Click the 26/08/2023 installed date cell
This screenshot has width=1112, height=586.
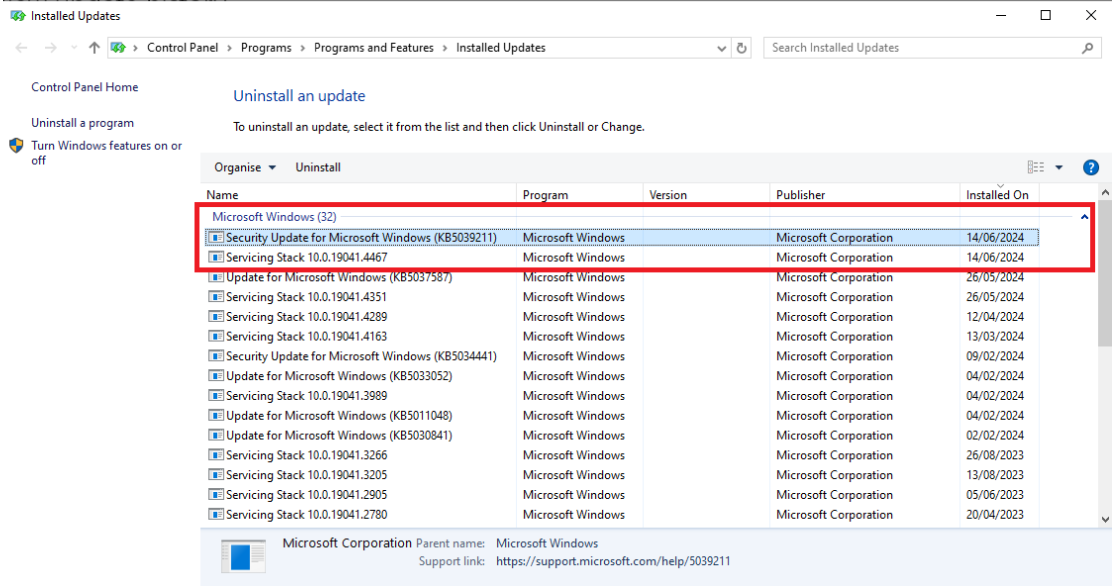pos(995,455)
